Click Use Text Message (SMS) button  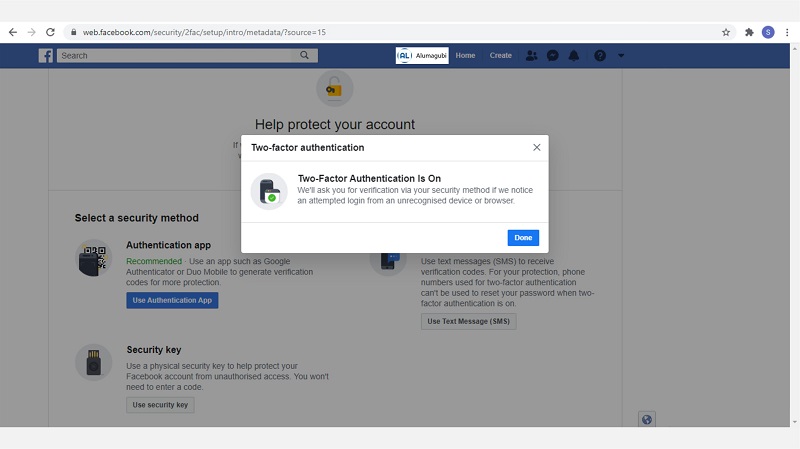pos(468,321)
